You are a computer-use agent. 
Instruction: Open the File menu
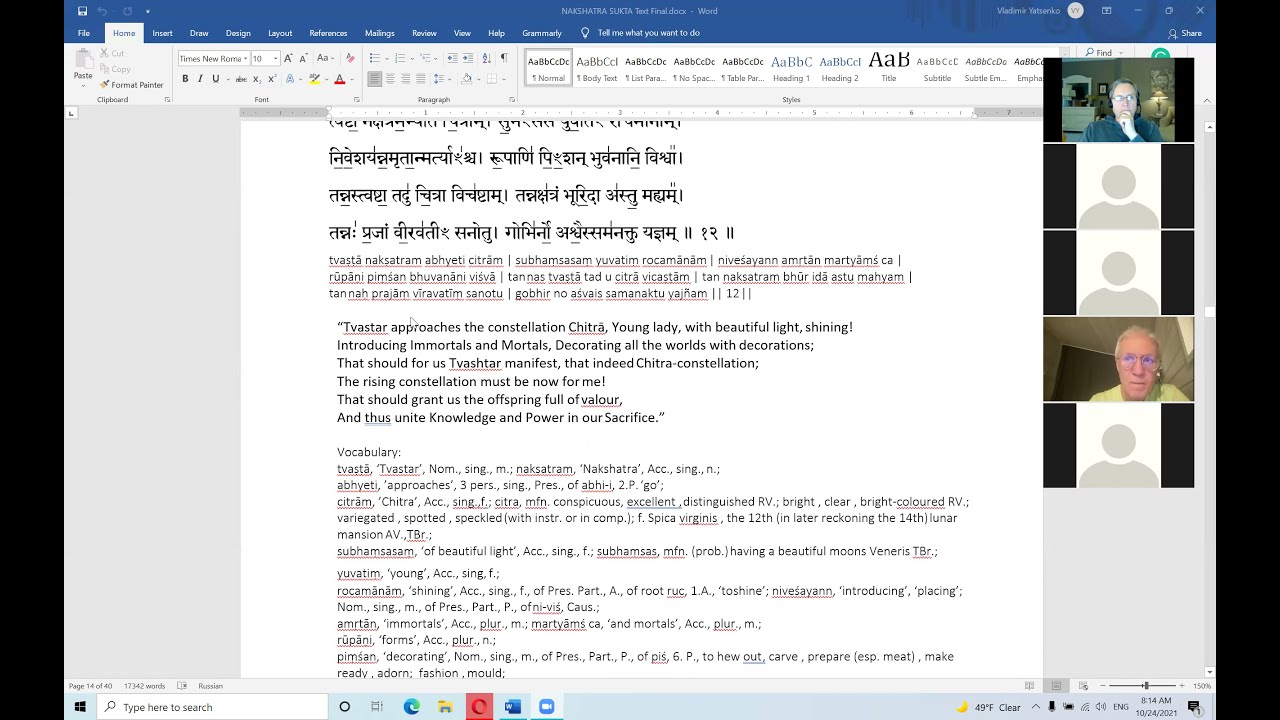[x=84, y=33]
